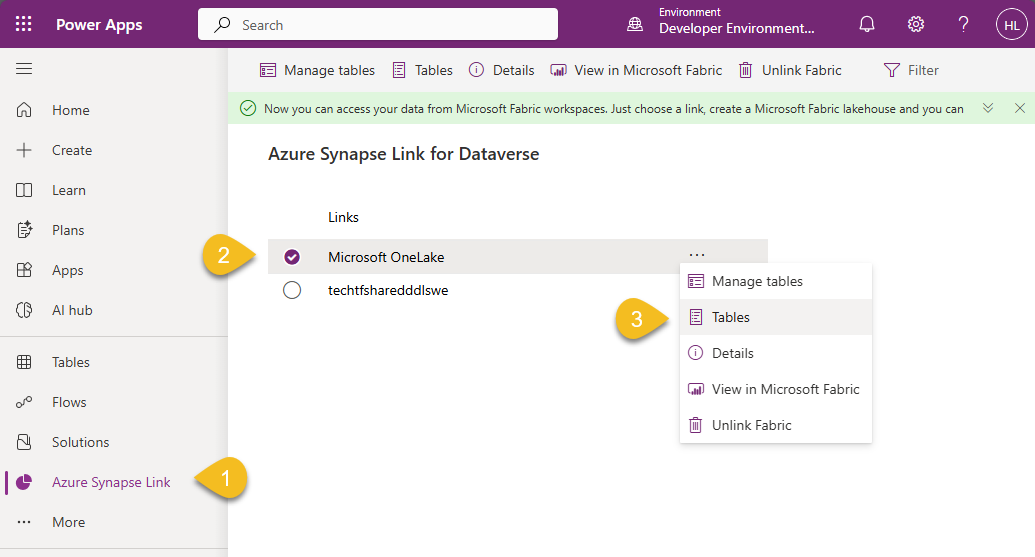The height and width of the screenshot is (557, 1035).
Task: Dismiss the Microsoft Fabric notification banner
Action: click(x=1020, y=108)
